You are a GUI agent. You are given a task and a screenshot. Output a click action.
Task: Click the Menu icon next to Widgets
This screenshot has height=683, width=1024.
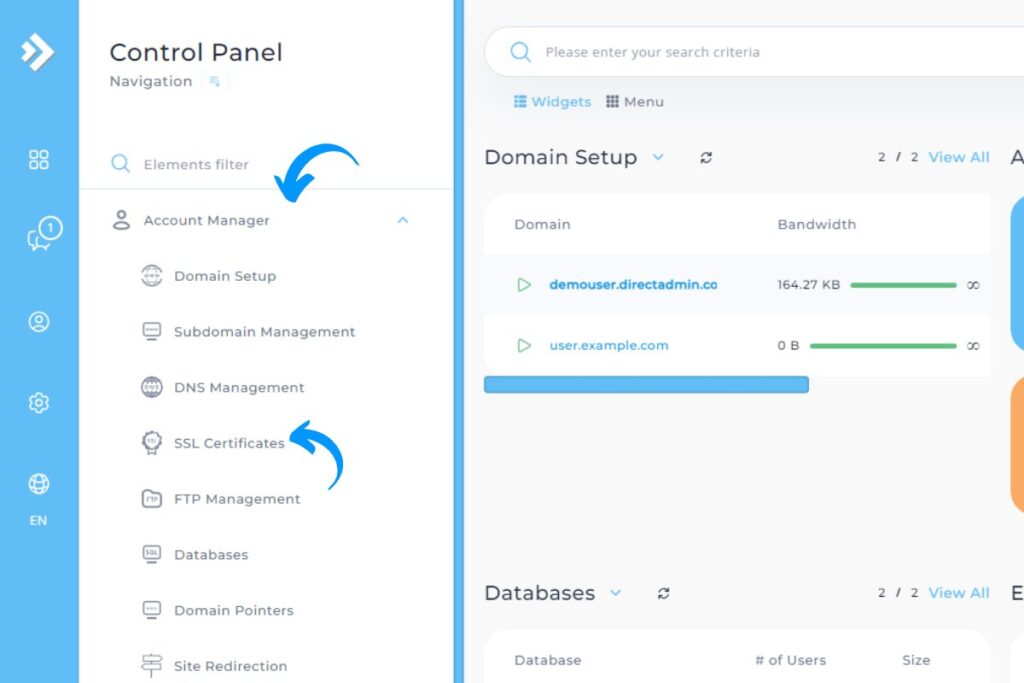tap(610, 101)
